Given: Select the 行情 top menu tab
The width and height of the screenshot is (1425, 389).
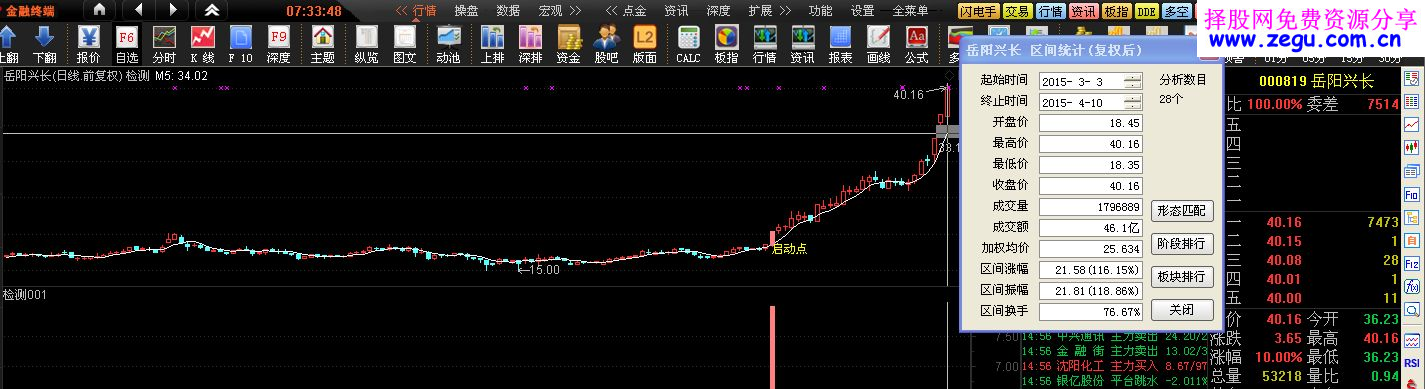Looking at the screenshot, I should [425, 10].
